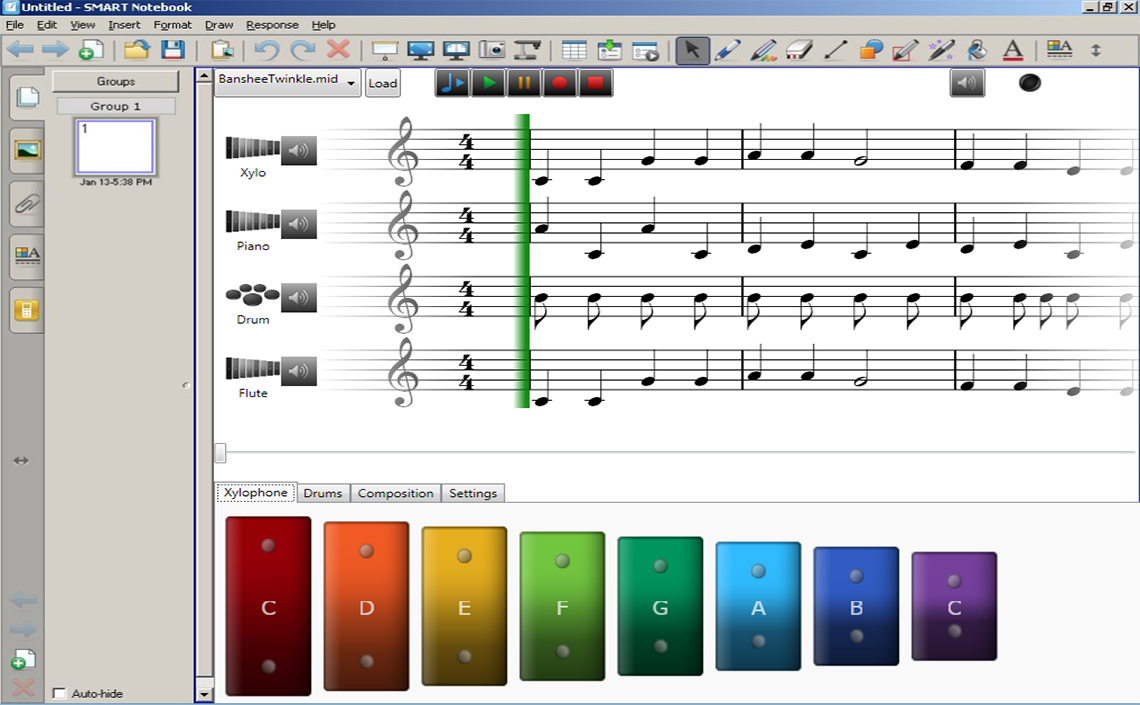Open the File menu
1140x705 pixels.
(15, 25)
